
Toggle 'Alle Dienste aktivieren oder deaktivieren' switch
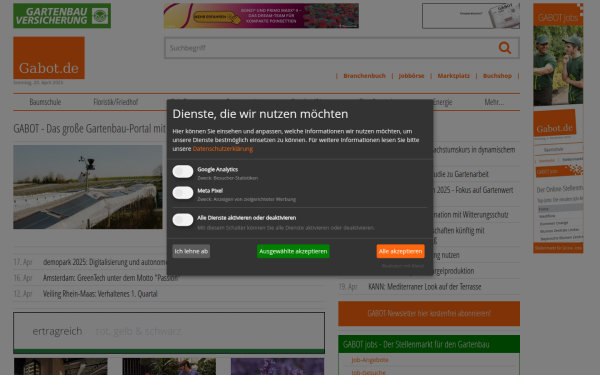[x=183, y=220]
